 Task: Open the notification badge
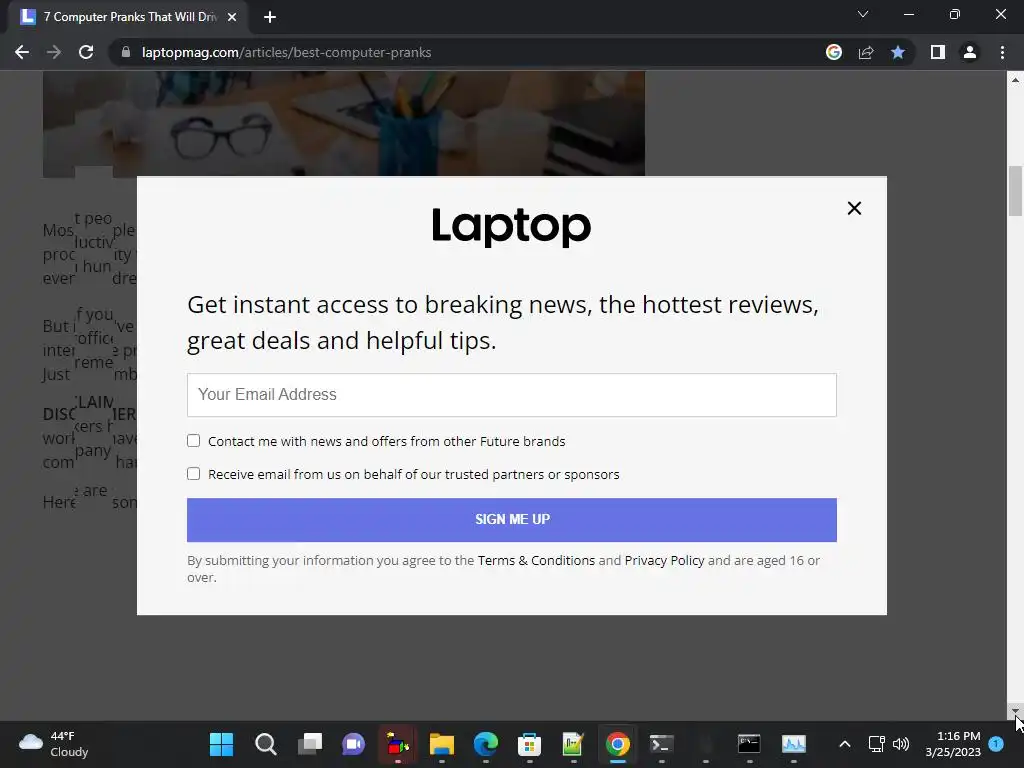tap(996, 743)
